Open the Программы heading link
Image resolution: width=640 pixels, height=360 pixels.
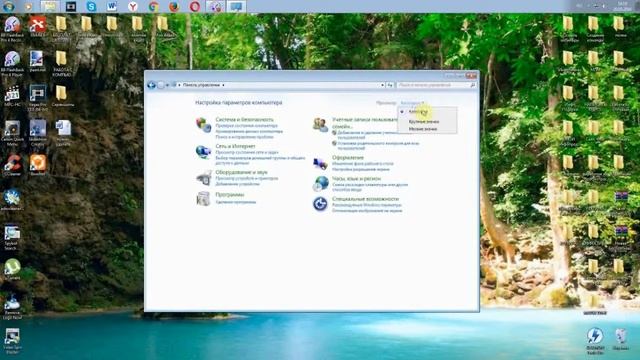click(x=229, y=195)
